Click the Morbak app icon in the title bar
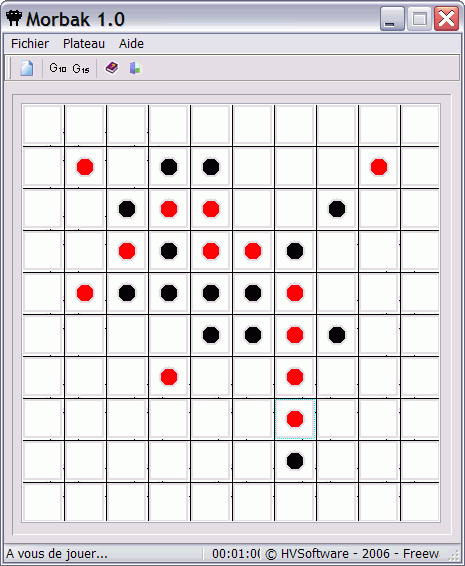Viewport: 465px width, 566px height. click(14, 18)
